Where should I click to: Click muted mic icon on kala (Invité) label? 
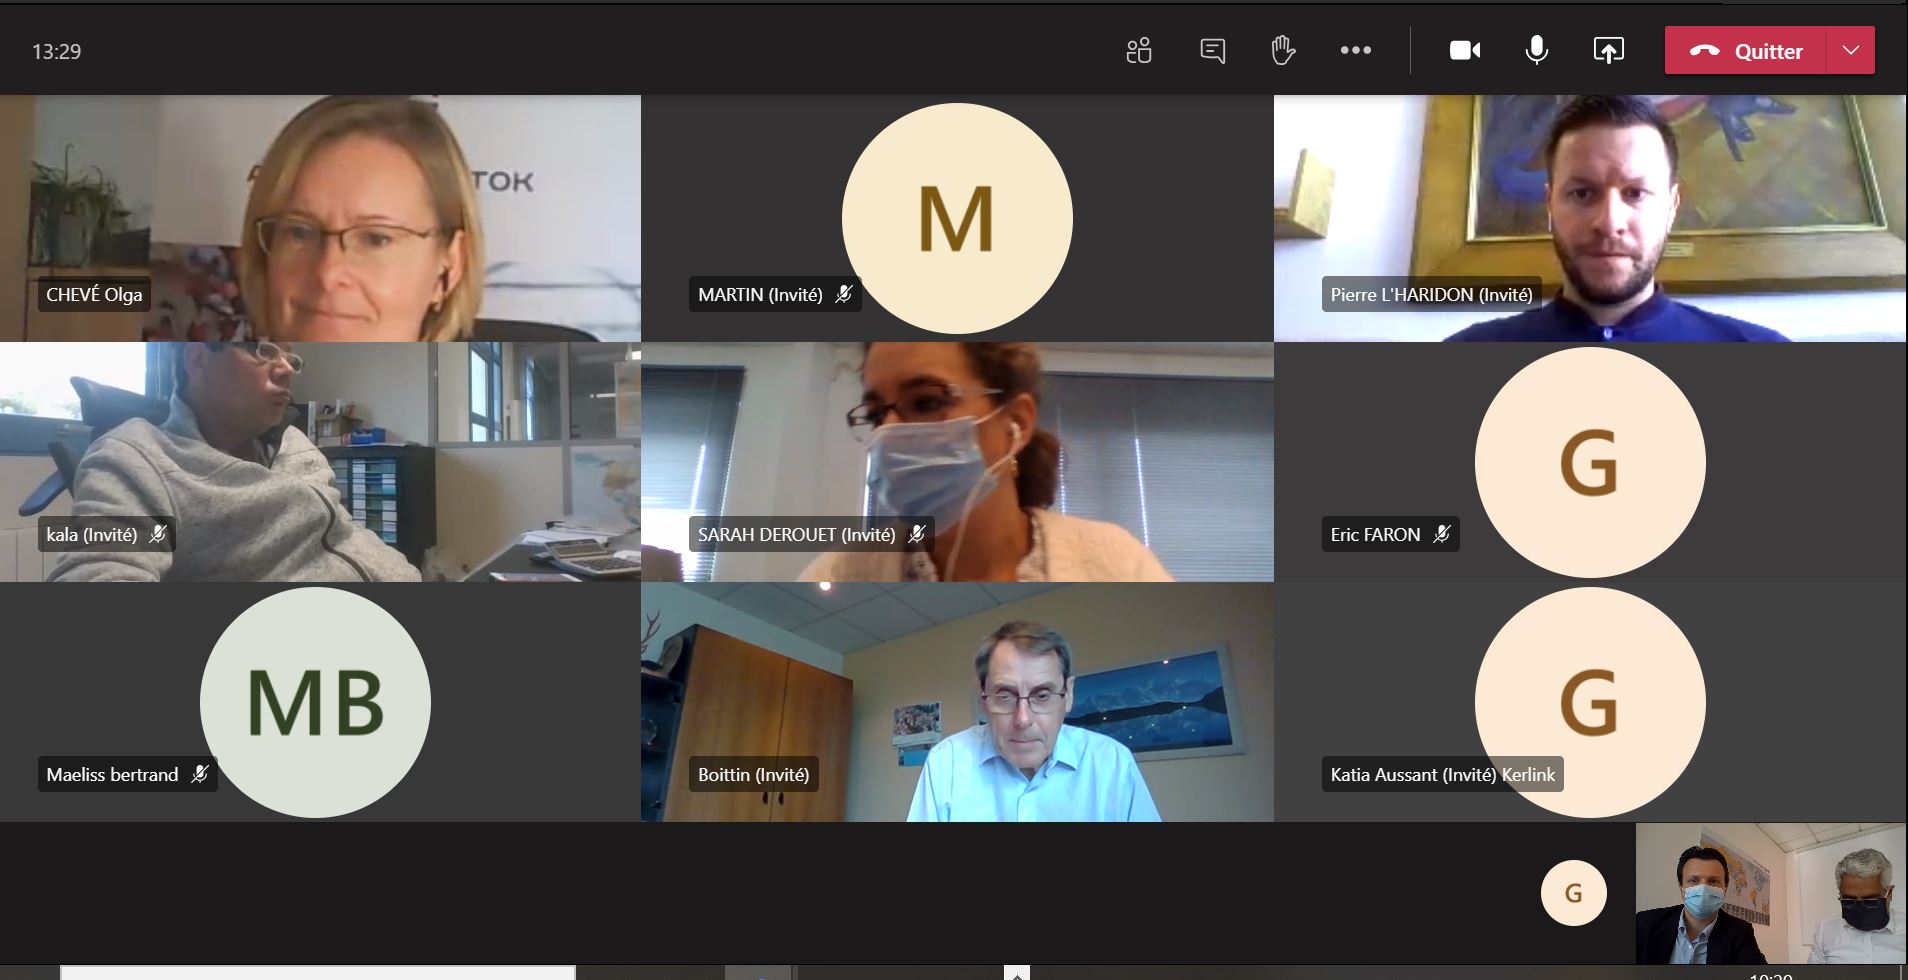[158, 534]
